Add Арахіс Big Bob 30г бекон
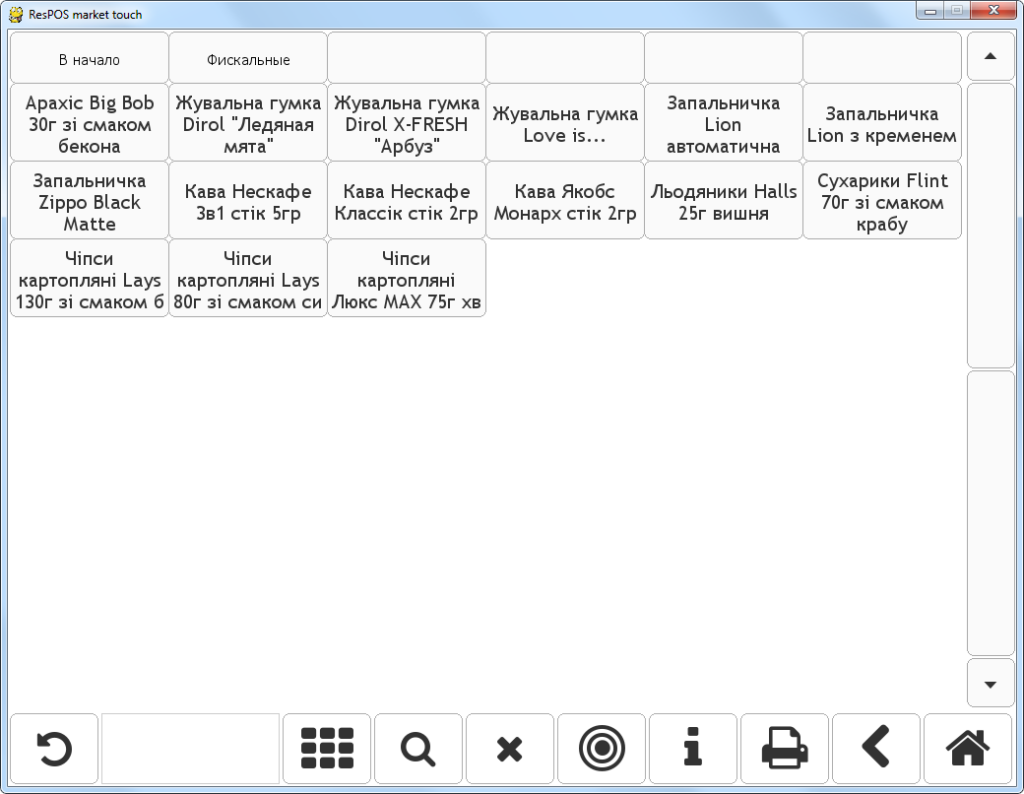Screen dimensions: 1024x794 click(x=89, y=123)
